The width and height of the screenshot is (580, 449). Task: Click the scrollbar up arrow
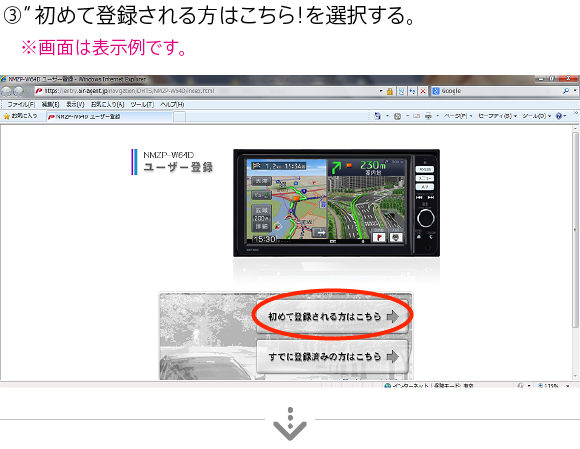click(575, 128)
